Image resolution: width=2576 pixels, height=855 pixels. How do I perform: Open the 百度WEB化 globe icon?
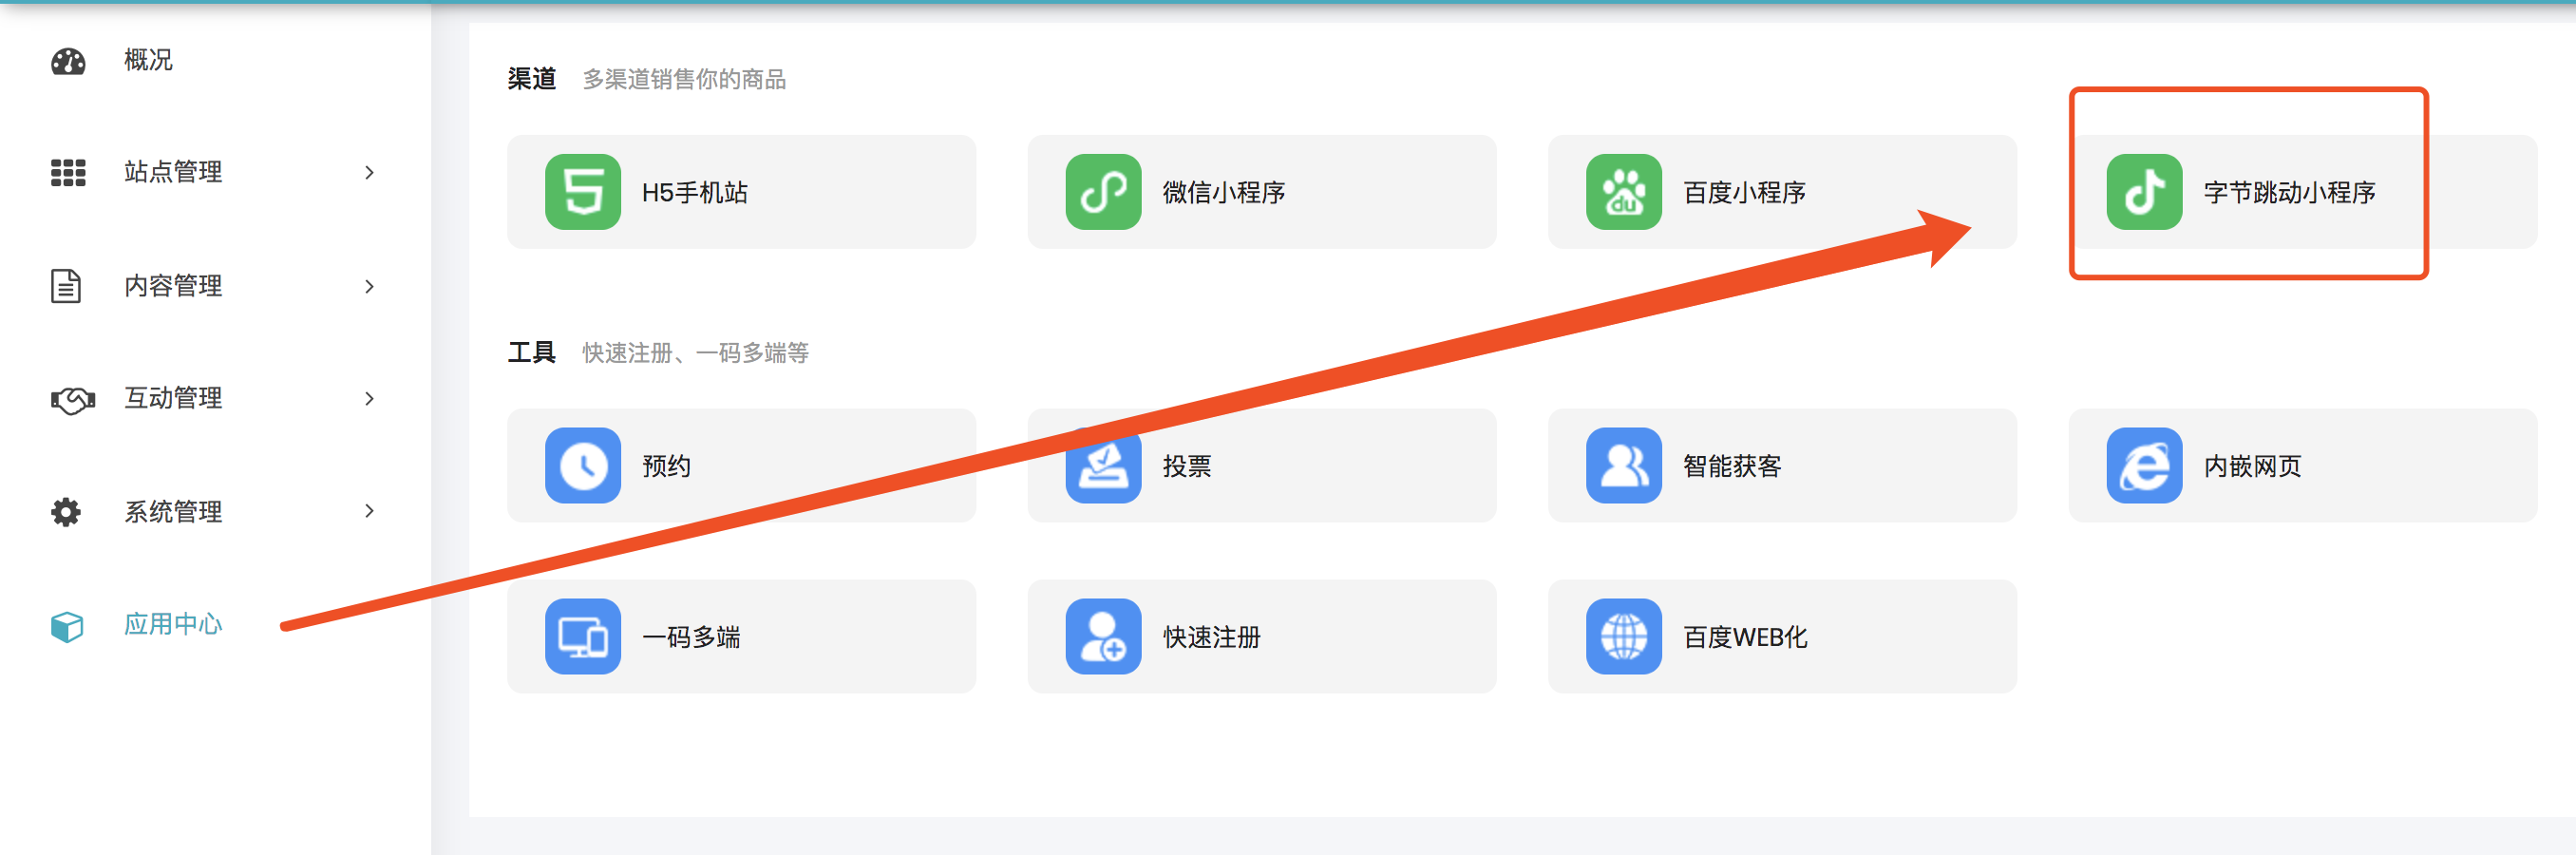[1624, 637]
